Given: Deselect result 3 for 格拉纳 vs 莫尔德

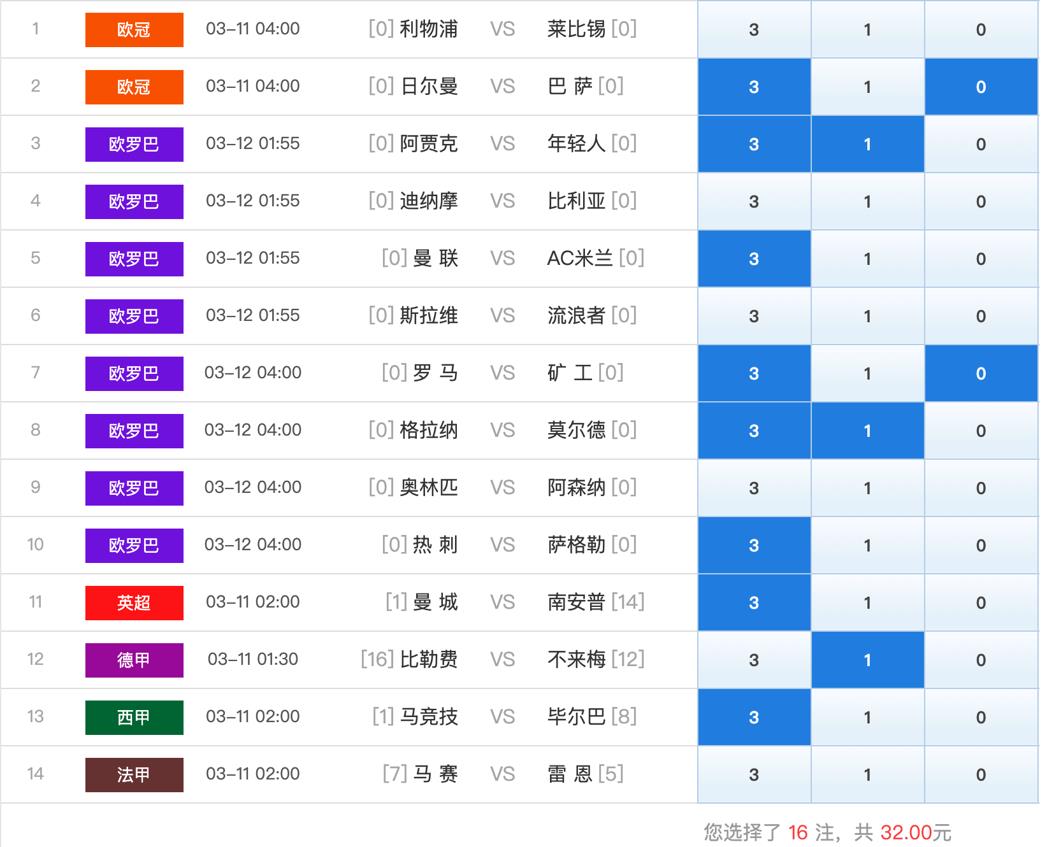Looking at the screenshot, I should pyautogui.click(x=754, y=430).
